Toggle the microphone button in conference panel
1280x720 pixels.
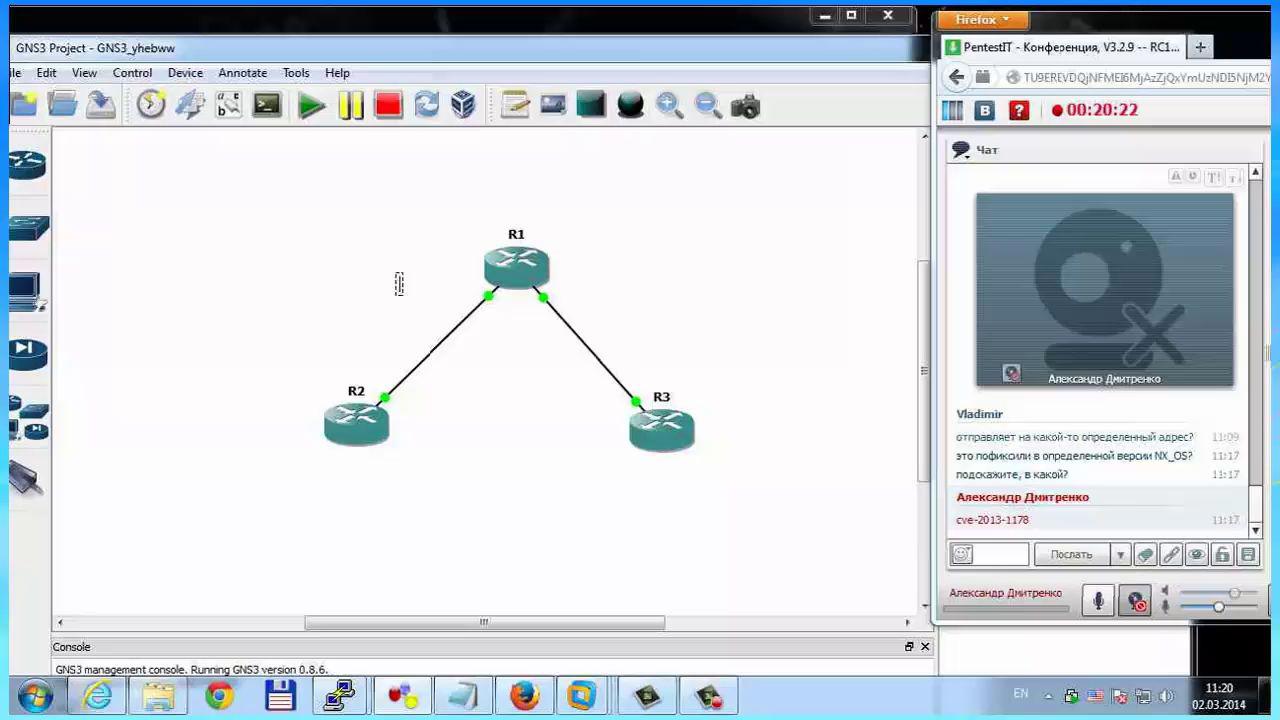pos(1098,601)
